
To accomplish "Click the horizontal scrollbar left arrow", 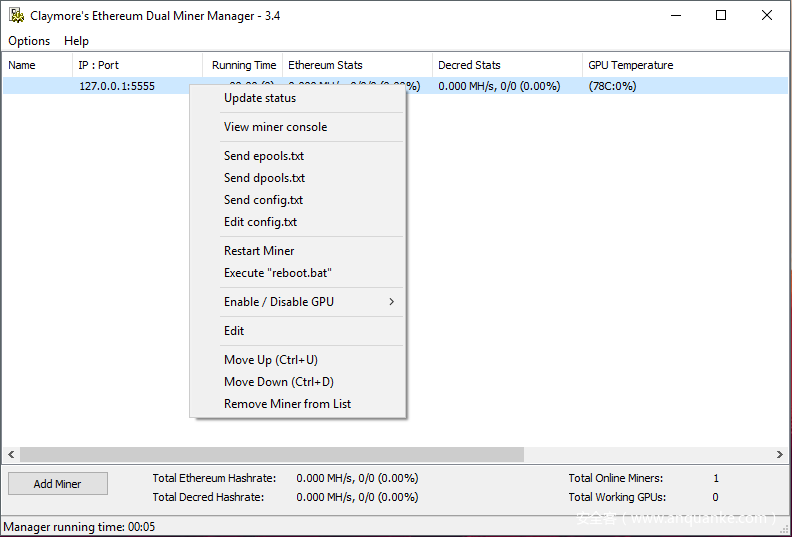I will (11, 454).
